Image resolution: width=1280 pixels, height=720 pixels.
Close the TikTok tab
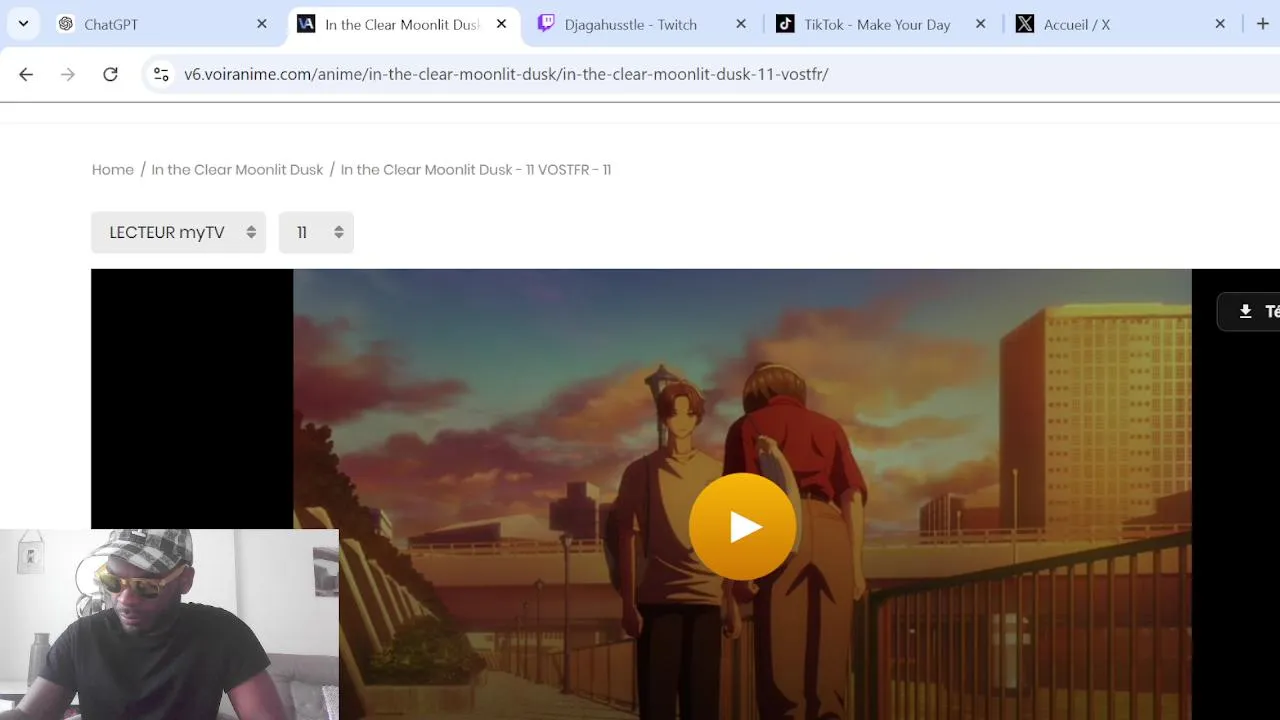click(981, 24)
